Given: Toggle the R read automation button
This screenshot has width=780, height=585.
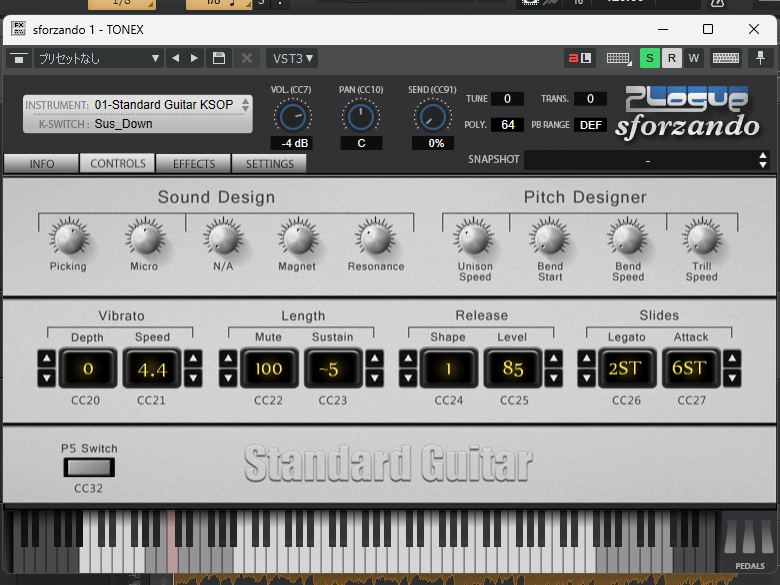Looking at the screenshot, I should [x=672, y=58].
